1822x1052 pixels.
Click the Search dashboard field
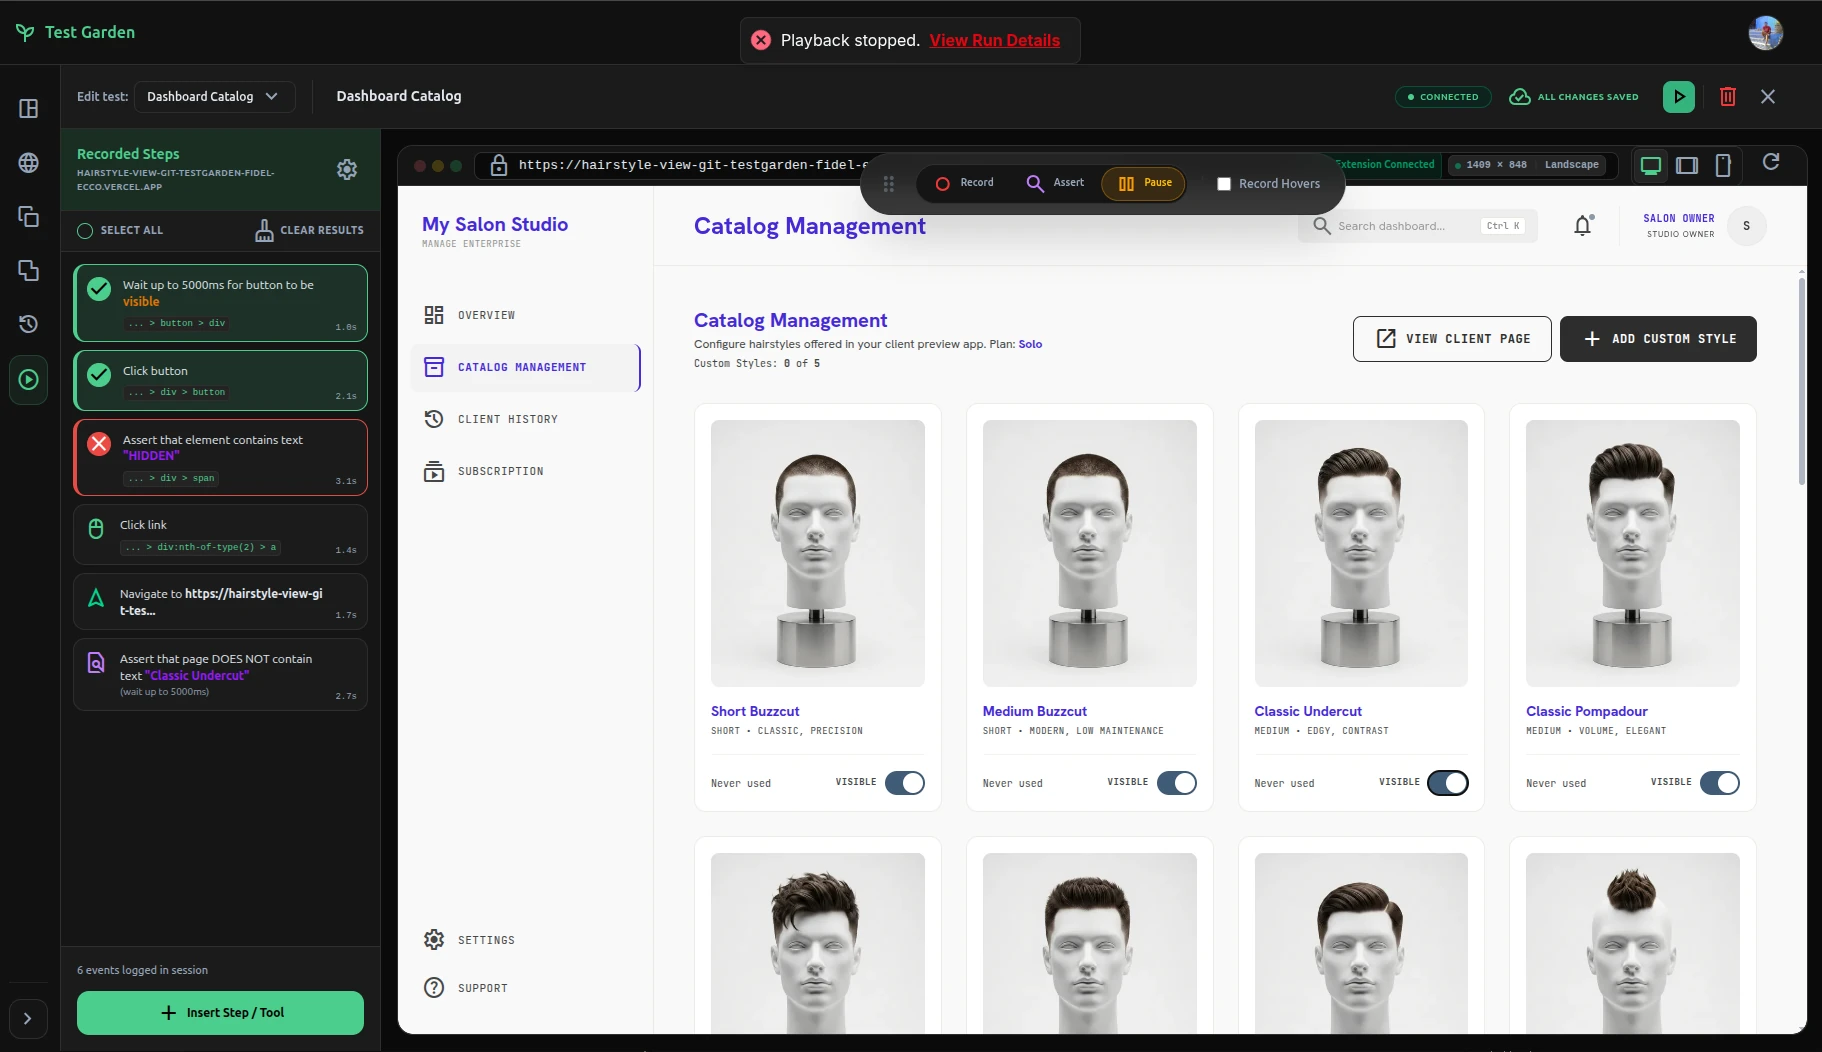(1417, 226)
